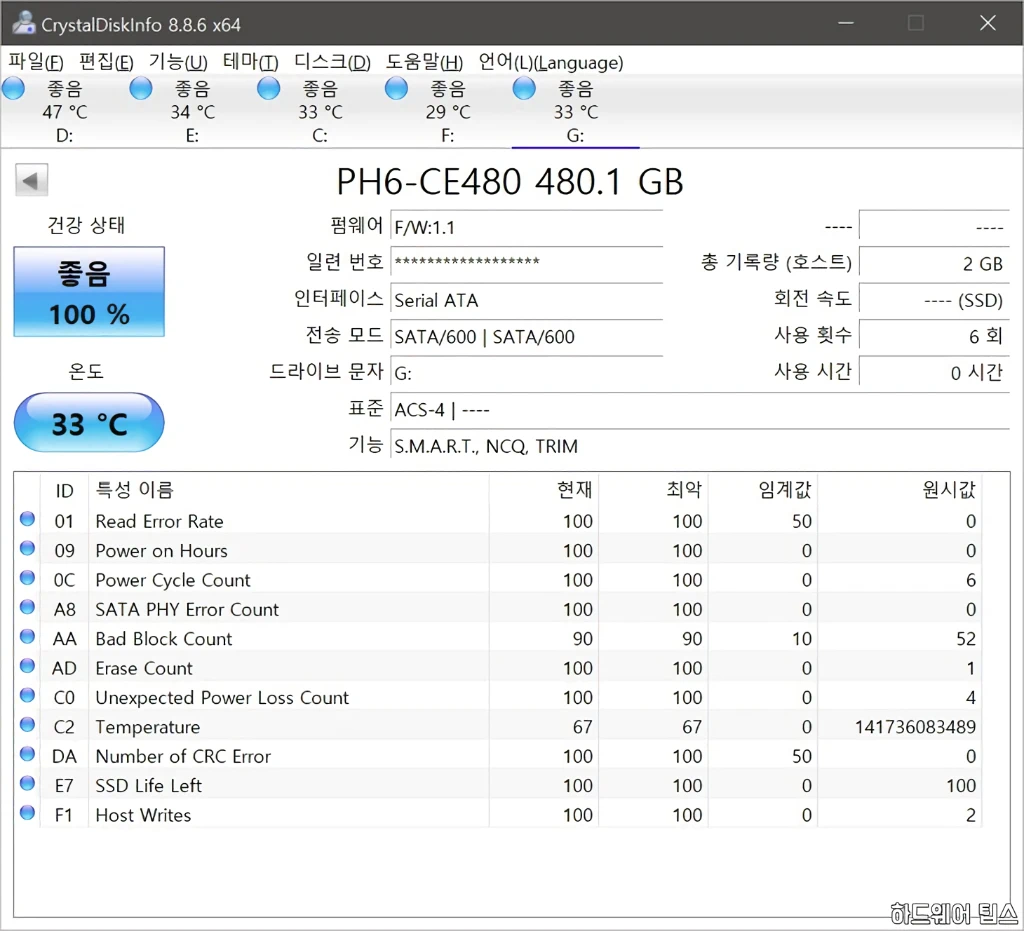Click the 좋음 100 % health status button

[89, 292]
